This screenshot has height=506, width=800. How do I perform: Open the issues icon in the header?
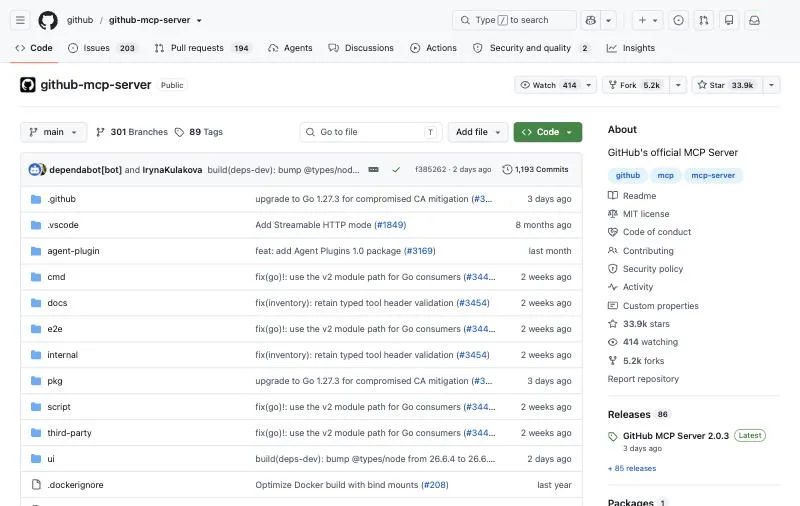(x=678, y=20)
